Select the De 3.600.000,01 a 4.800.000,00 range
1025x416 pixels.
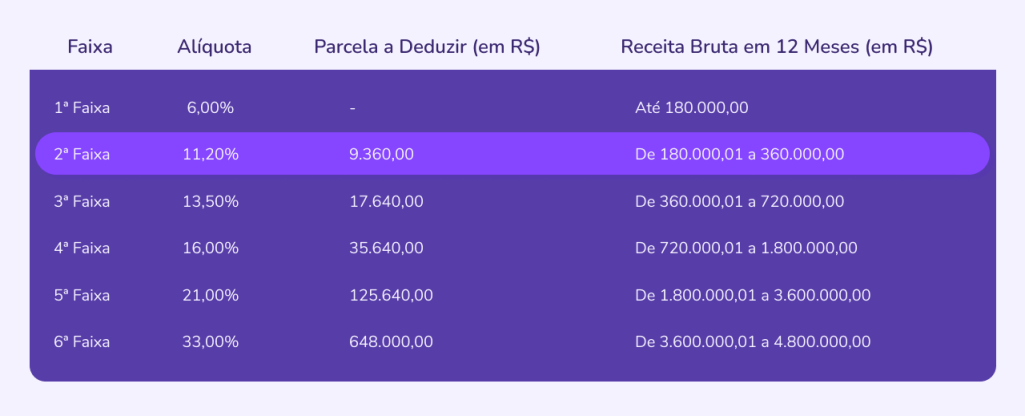[x=752, y=342]
